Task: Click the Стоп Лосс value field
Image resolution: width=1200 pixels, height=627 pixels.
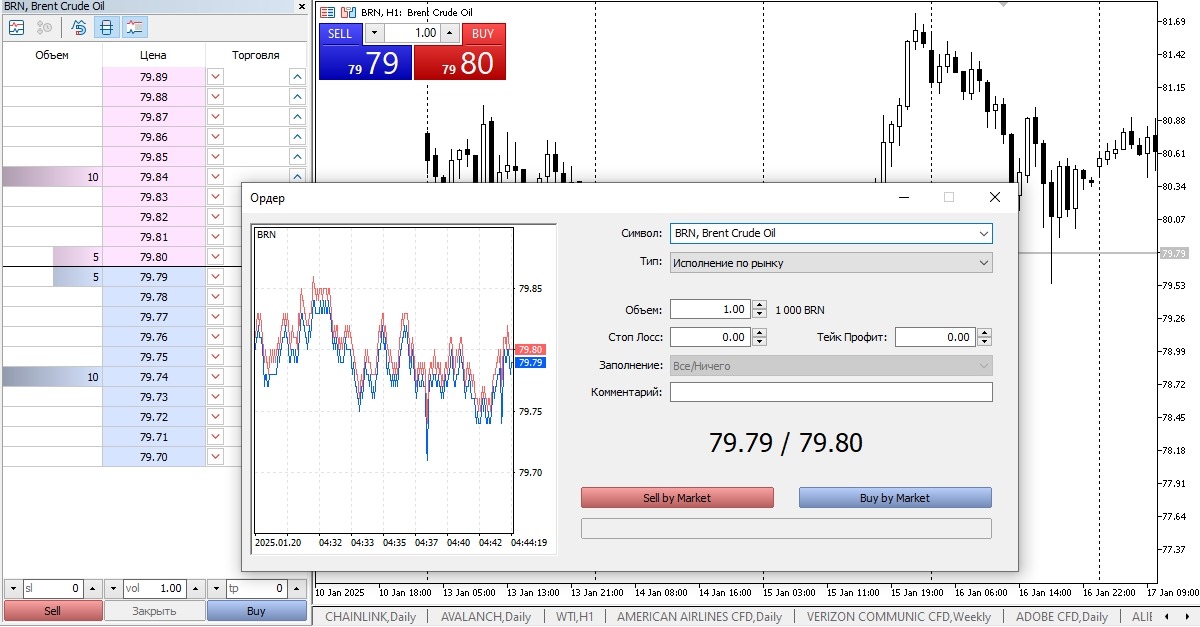Action: (x=710, y=337)
